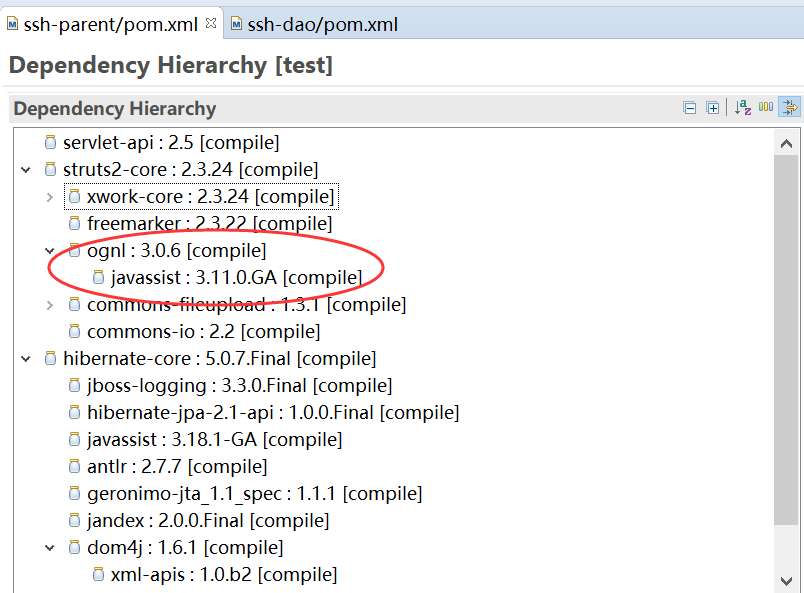Collapse the hibernate-core node
Viewport: 804px width, 593px height.
click(x=26, y=359)
